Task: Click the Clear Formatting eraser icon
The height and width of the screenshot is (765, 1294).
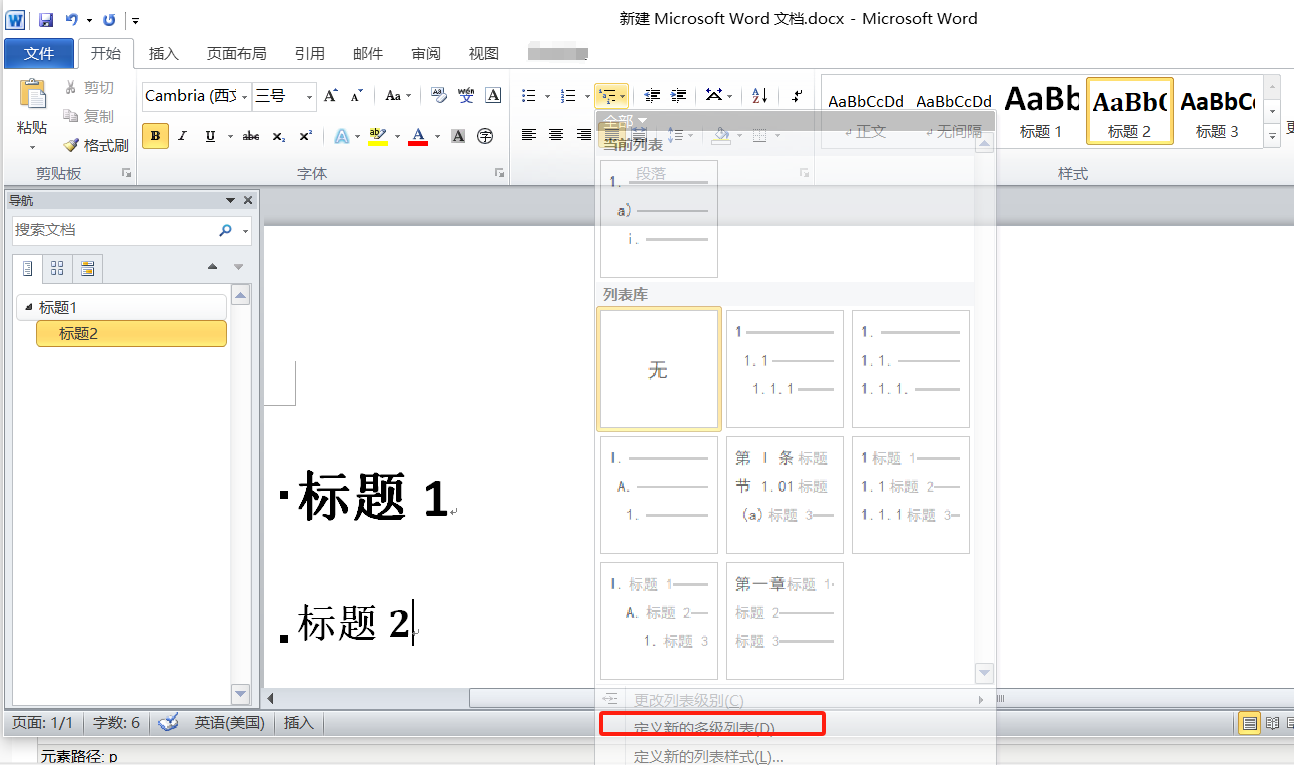Action: point(438,96)
